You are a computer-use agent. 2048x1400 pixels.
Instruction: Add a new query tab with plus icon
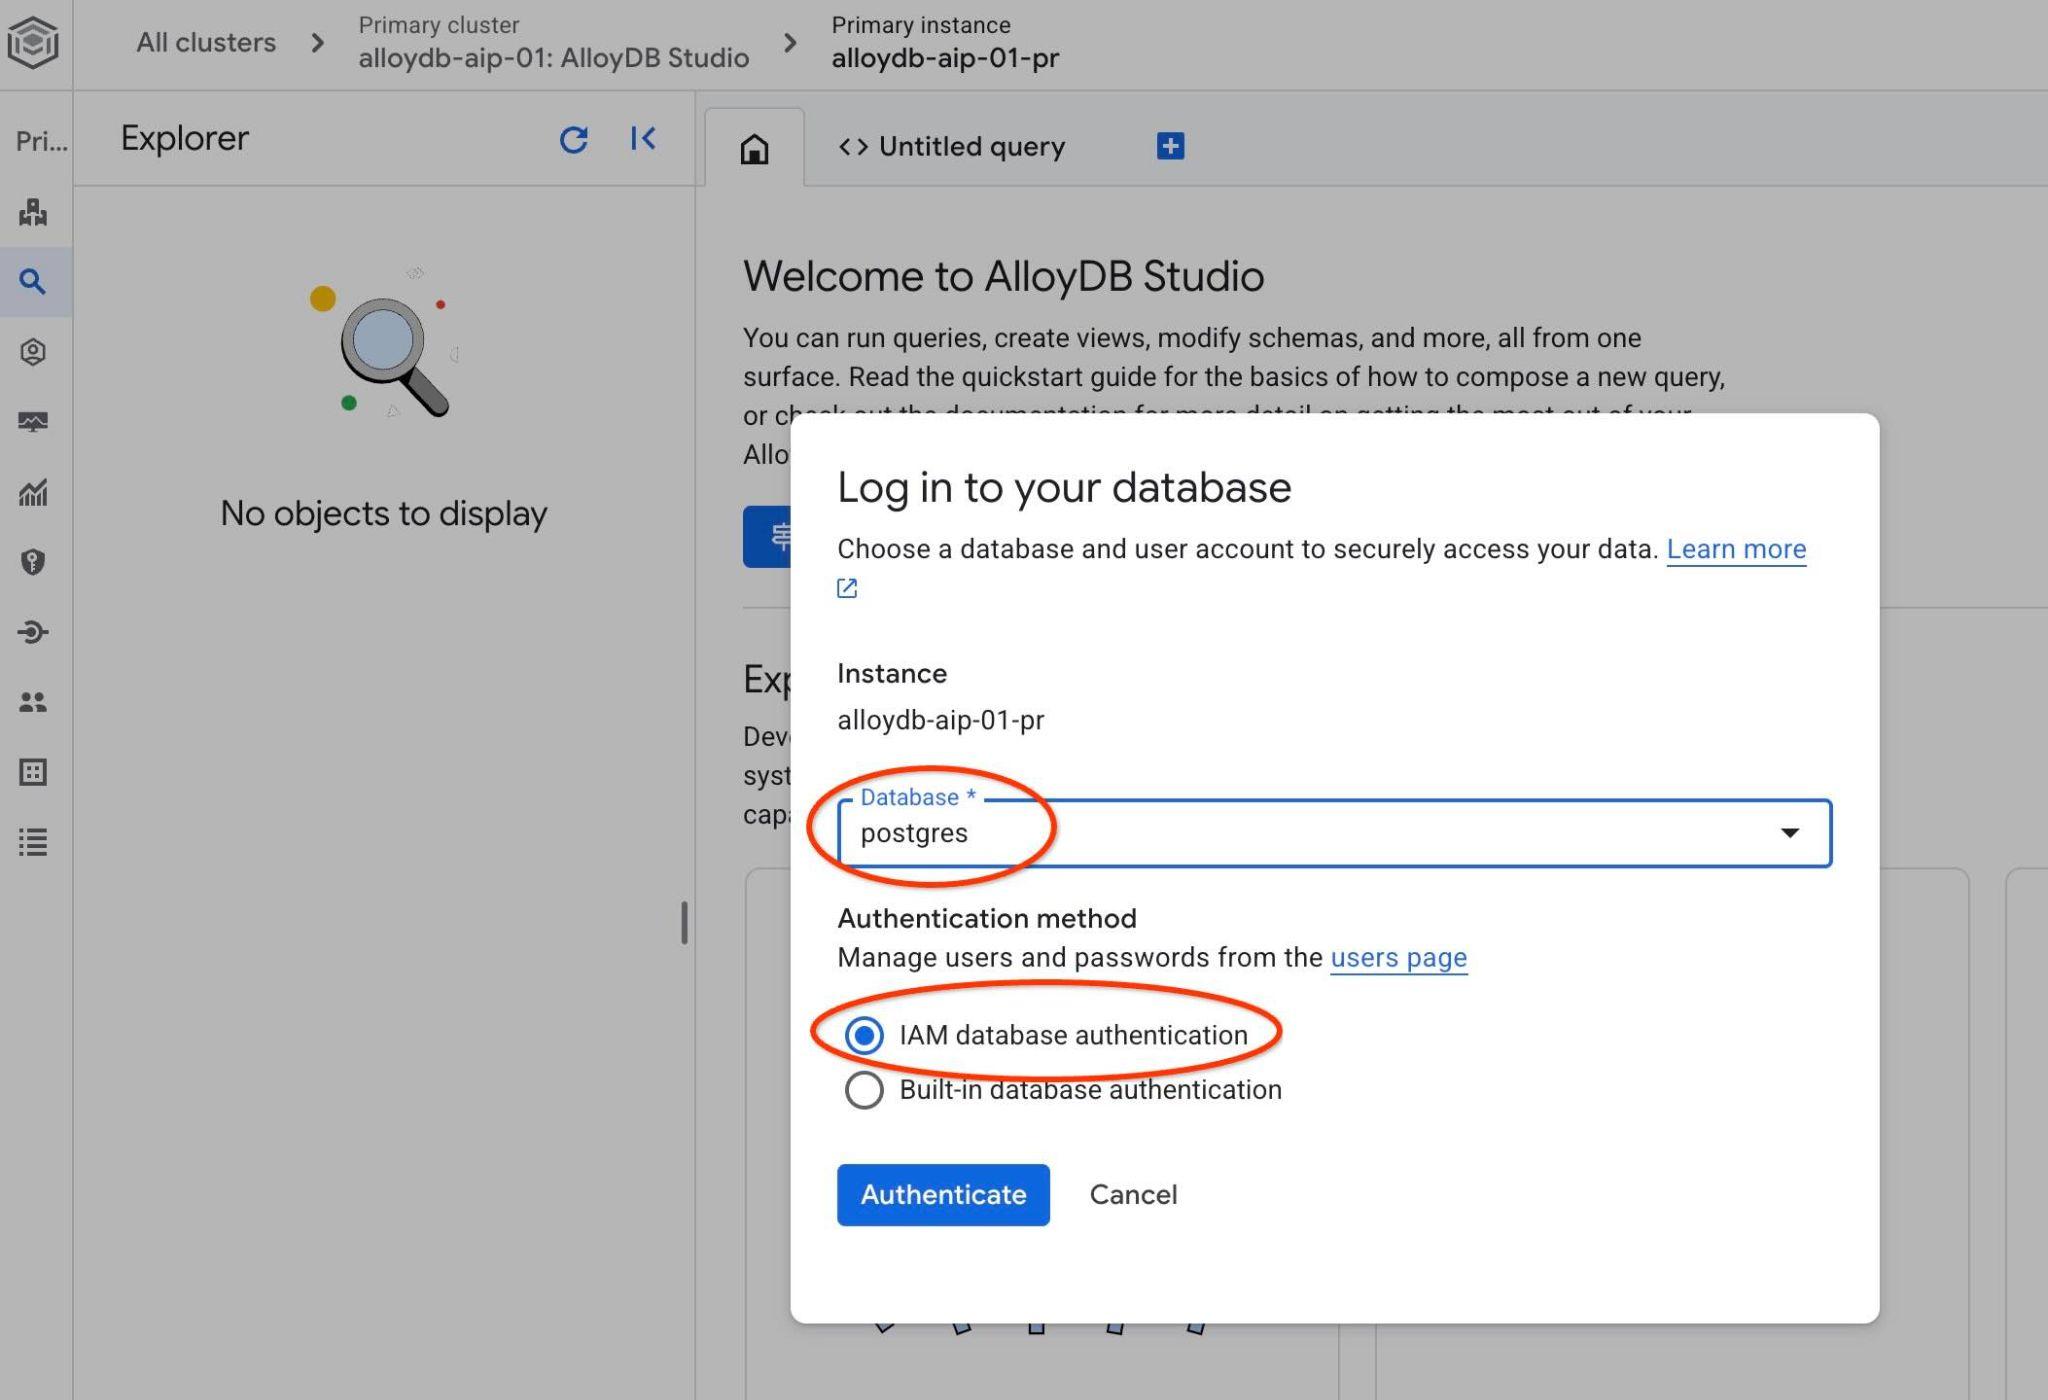pos(1170,146)
